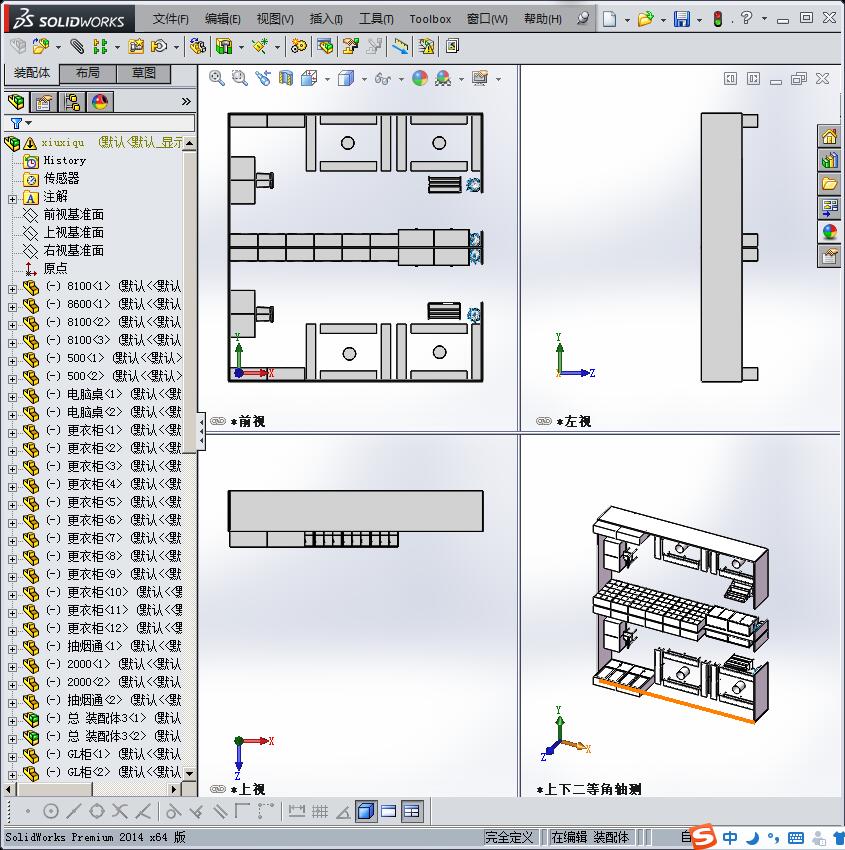
Task: Open the ConfigurationManager tab icon
Action: [72, 102]
